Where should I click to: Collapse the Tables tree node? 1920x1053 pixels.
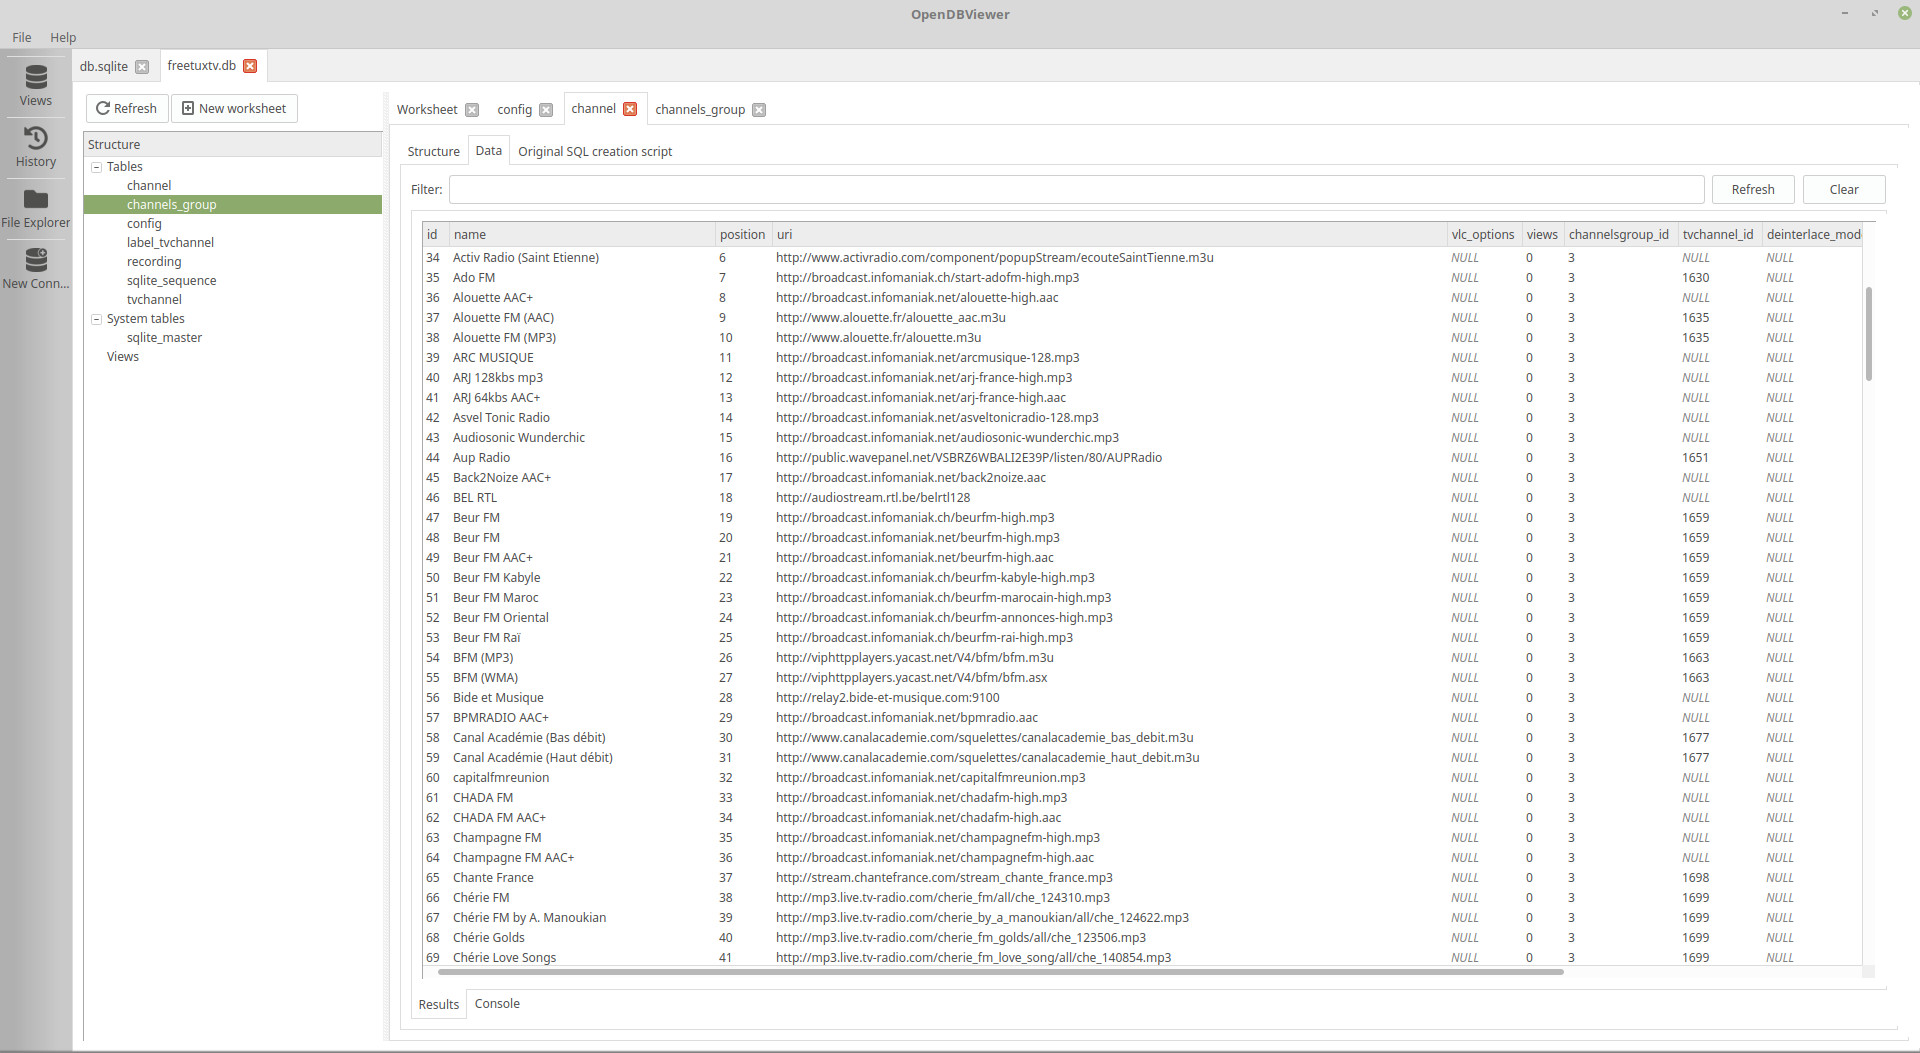click(96, 167)
